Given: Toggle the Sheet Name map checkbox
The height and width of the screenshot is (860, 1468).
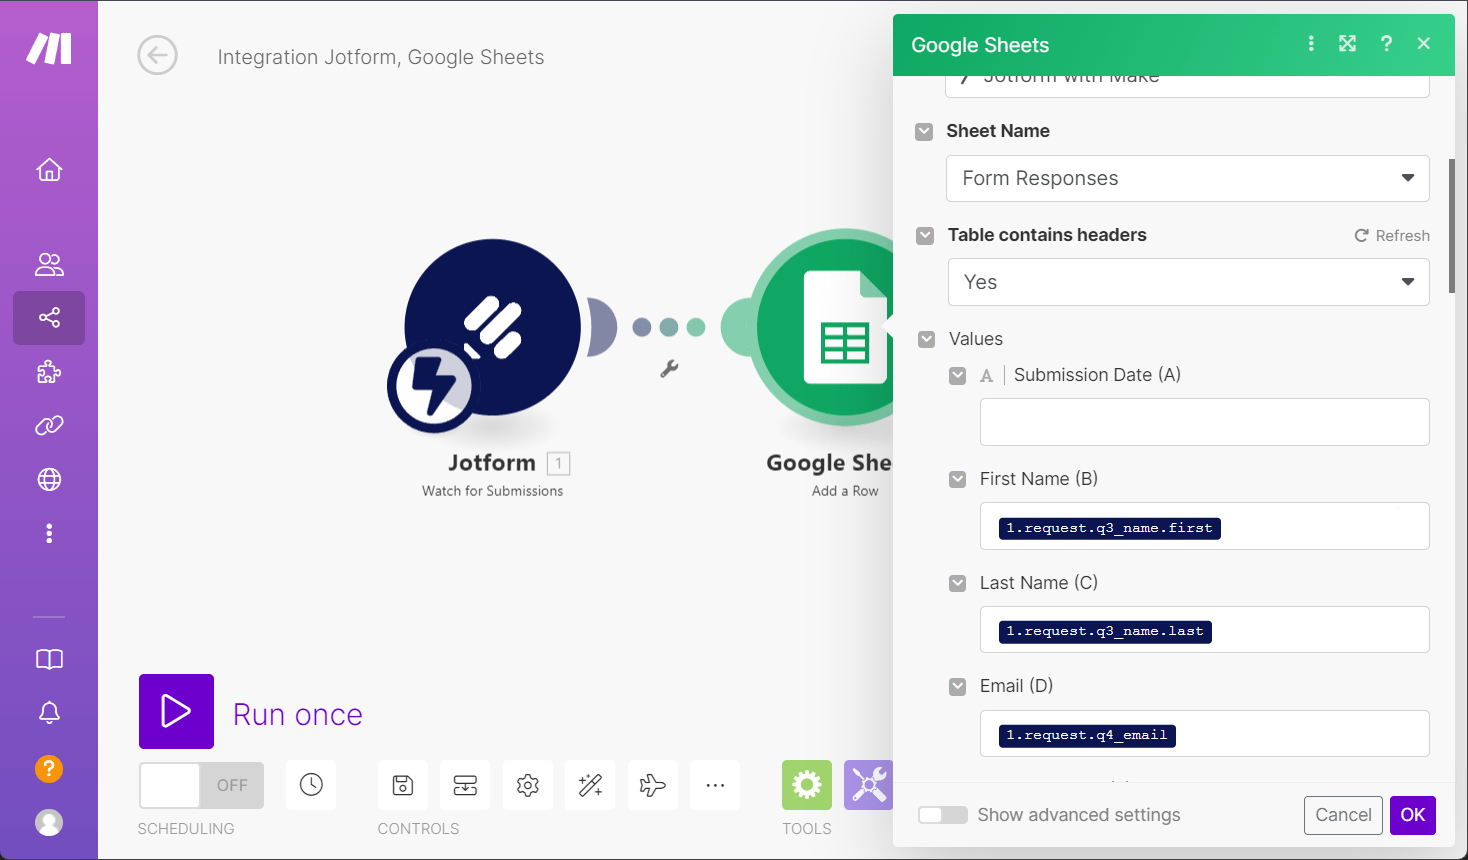Looking at the screenshot, I should pyautogui.click(x=924, y=131).
